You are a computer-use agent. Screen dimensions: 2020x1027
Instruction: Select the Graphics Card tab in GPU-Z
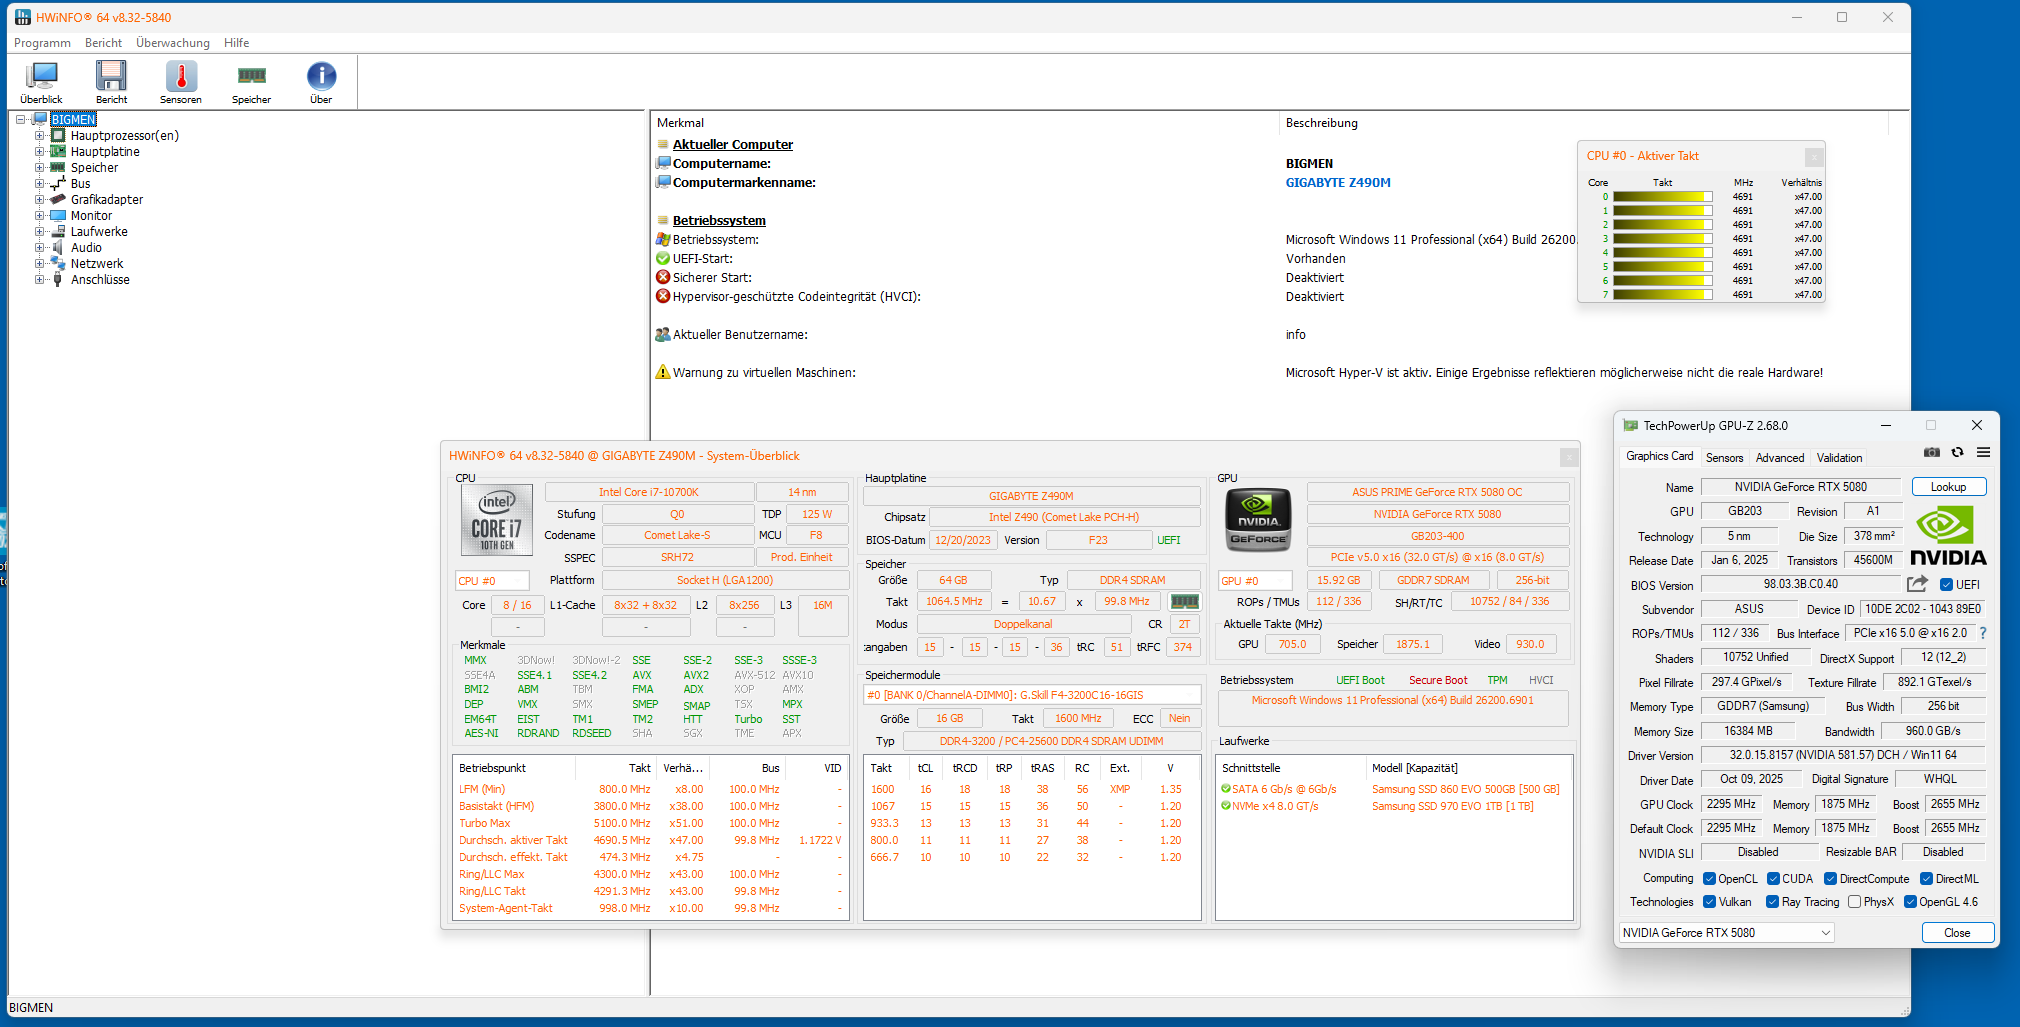1660,456
